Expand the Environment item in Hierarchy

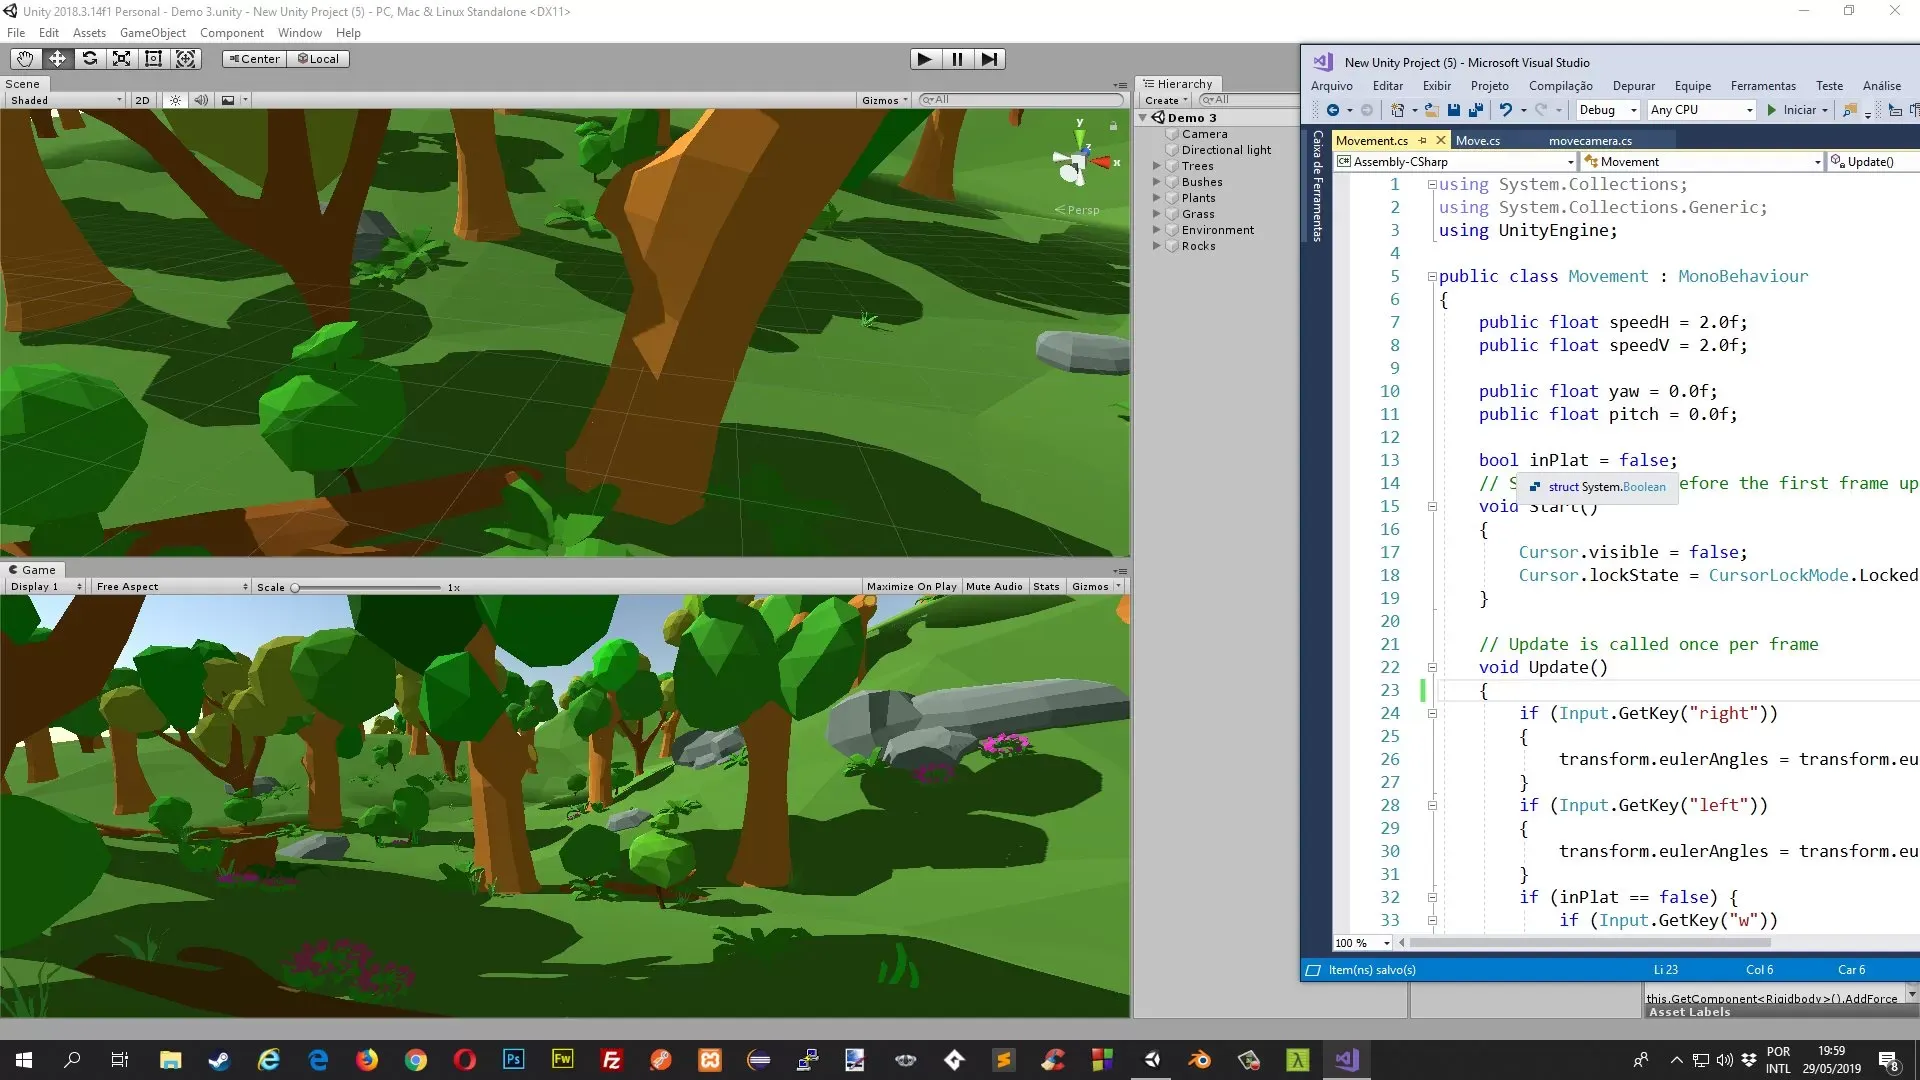click(x=1157, y=230)
